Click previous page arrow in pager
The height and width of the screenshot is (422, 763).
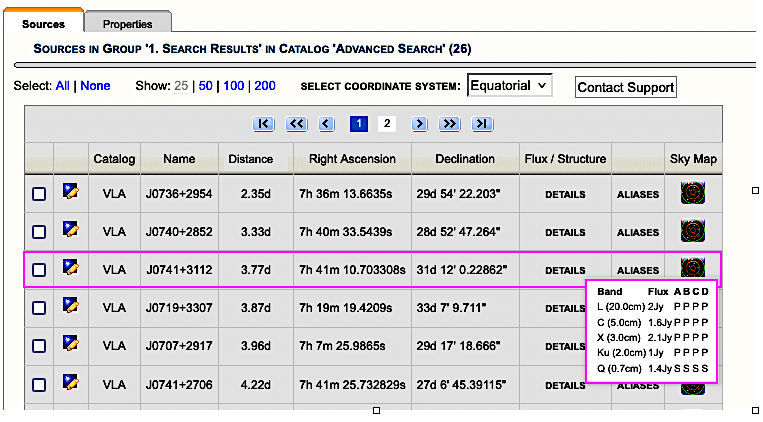click(x=327, y=123)
